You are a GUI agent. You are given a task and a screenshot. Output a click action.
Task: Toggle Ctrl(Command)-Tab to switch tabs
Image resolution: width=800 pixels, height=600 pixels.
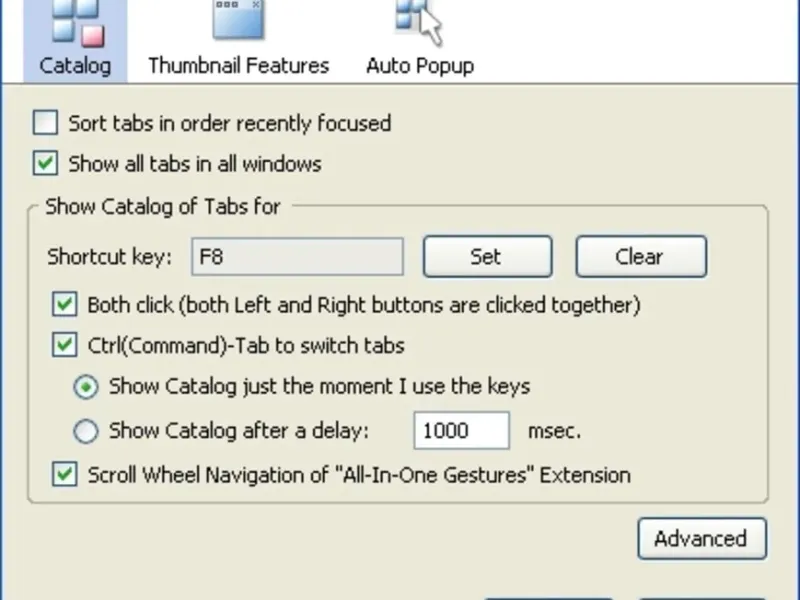65,346
